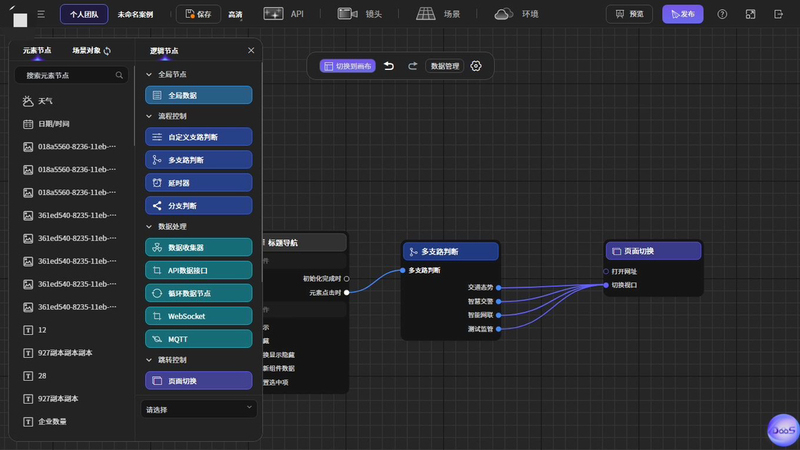The width and height of the screenshot is (800, 450).
Task: Click the hamburger menu icon
Action: 41,15
